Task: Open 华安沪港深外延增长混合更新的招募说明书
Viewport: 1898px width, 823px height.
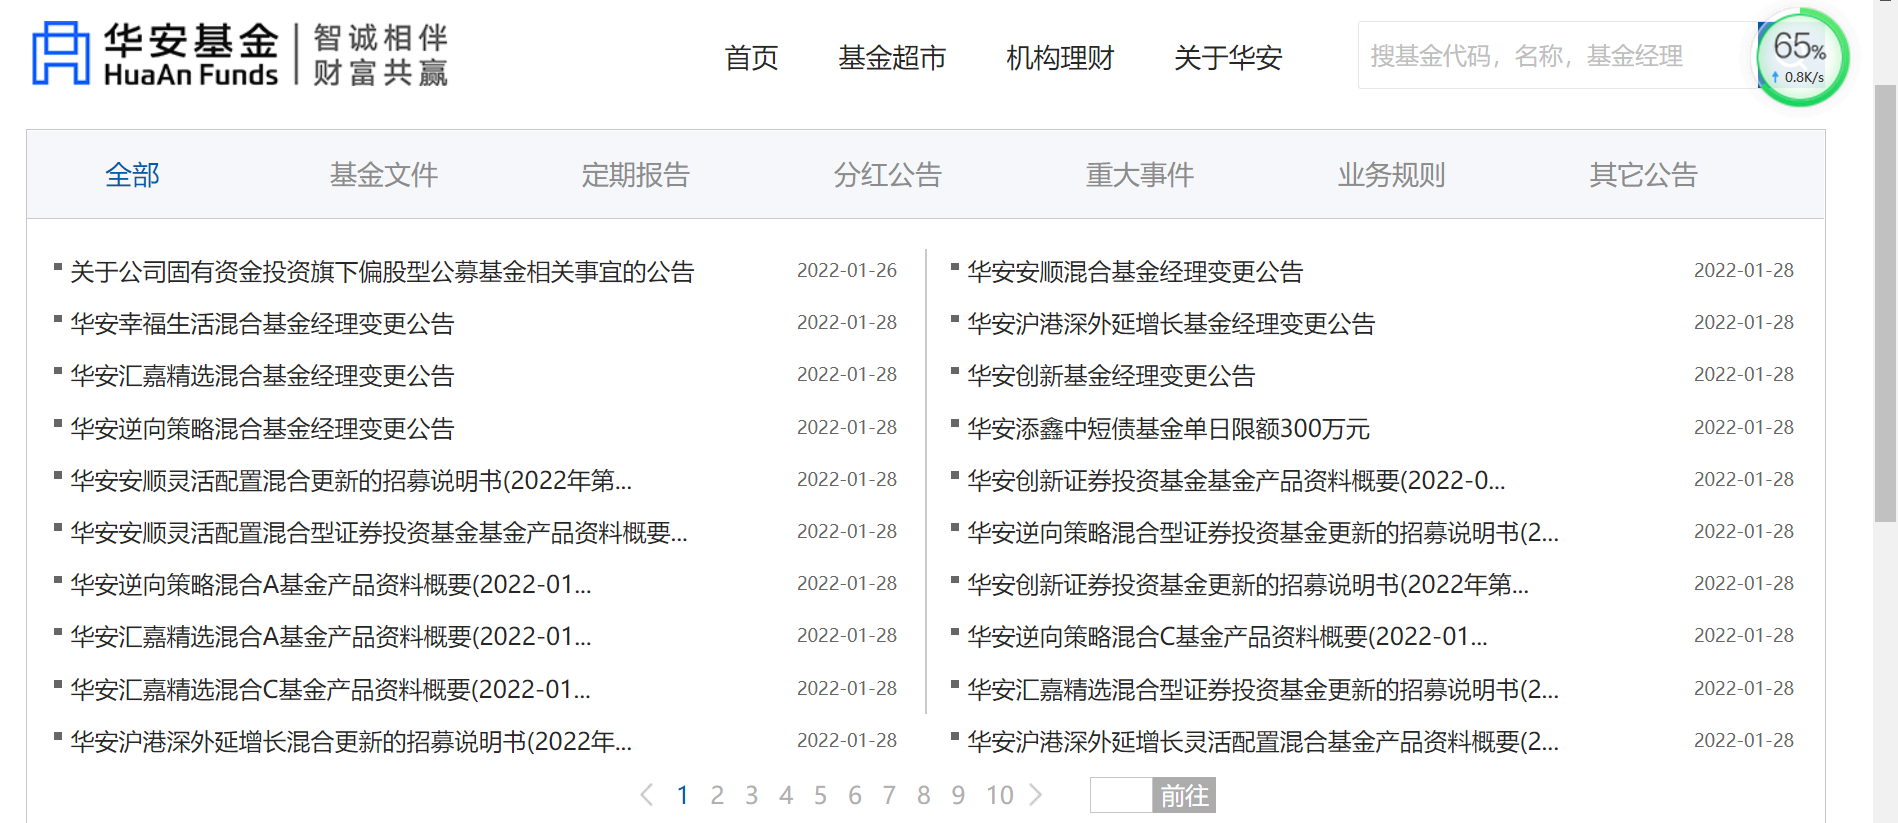Action: point(351,742)
